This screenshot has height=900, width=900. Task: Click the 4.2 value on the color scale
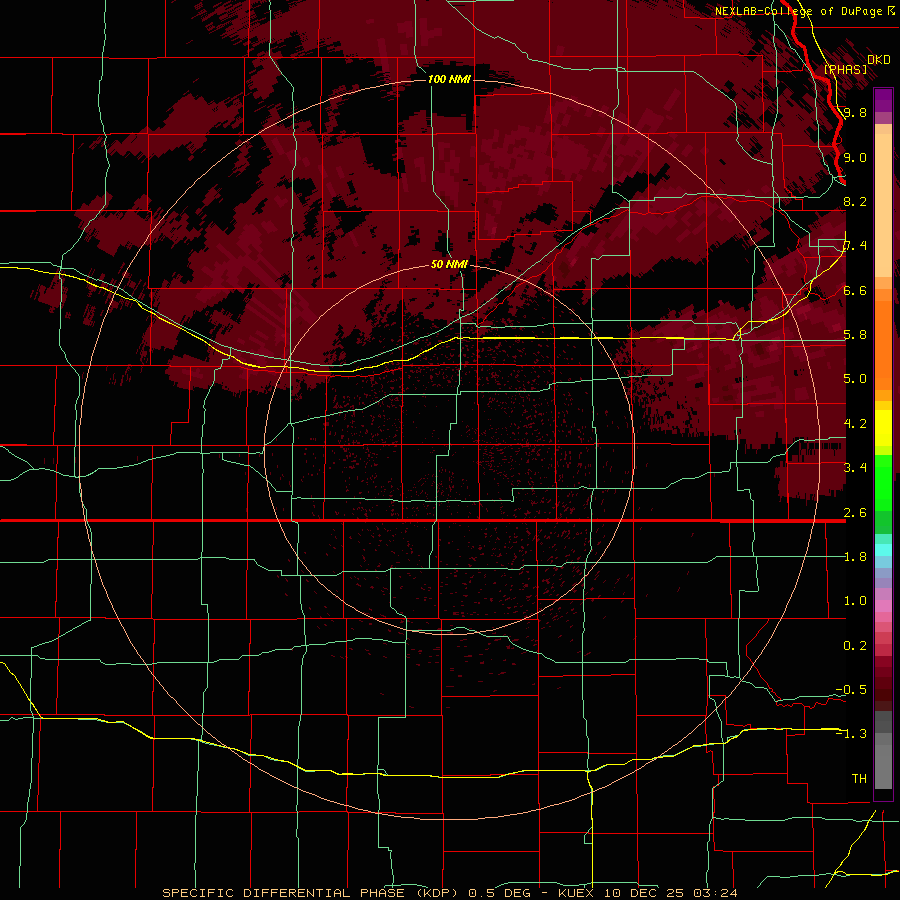click(x=855, y=423)
